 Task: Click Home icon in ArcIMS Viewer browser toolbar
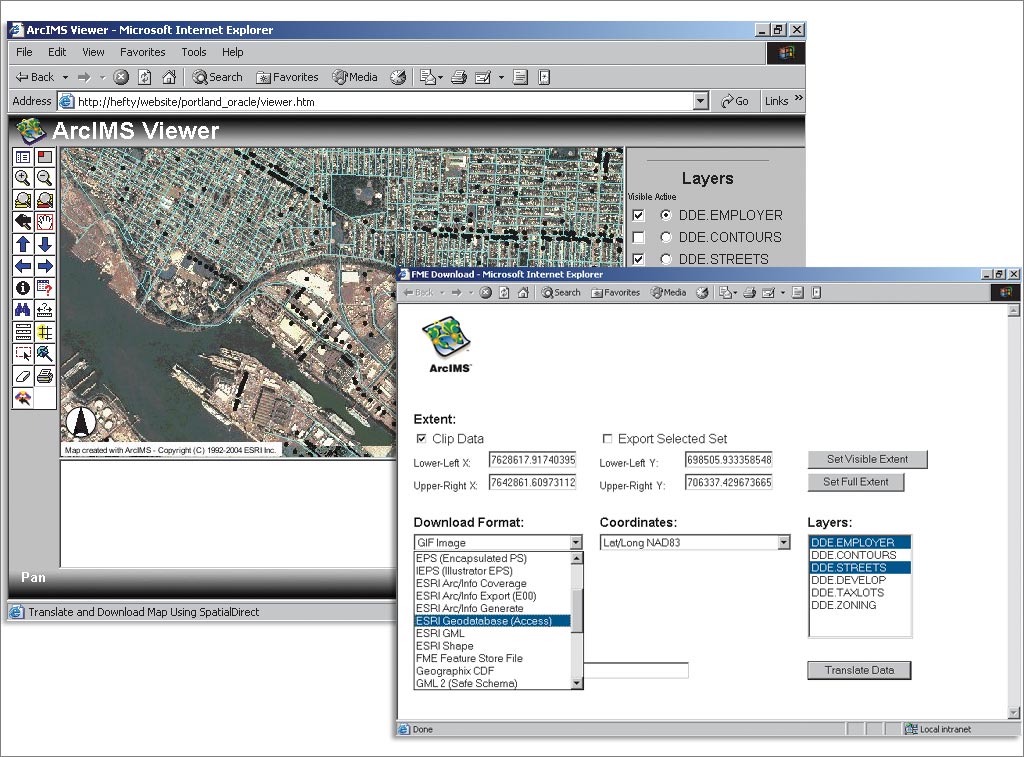pos(169,77)
